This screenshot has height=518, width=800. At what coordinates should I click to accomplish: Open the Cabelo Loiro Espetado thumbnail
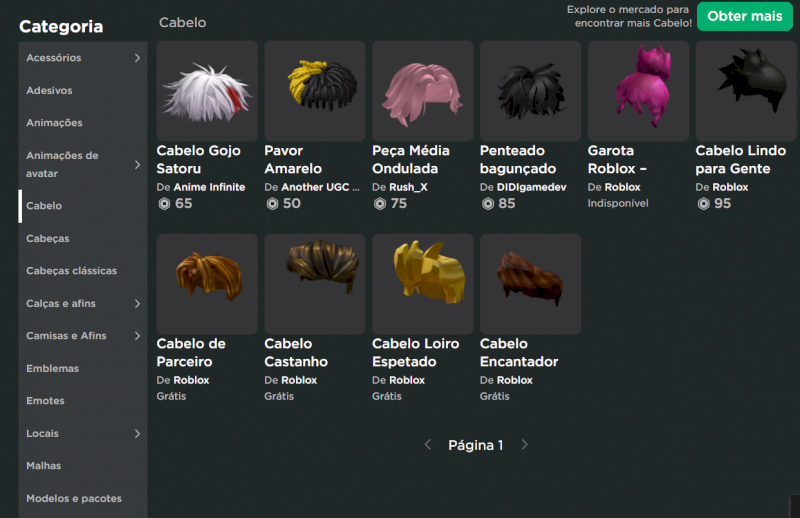pyautogui.click(x=422, y=284)
